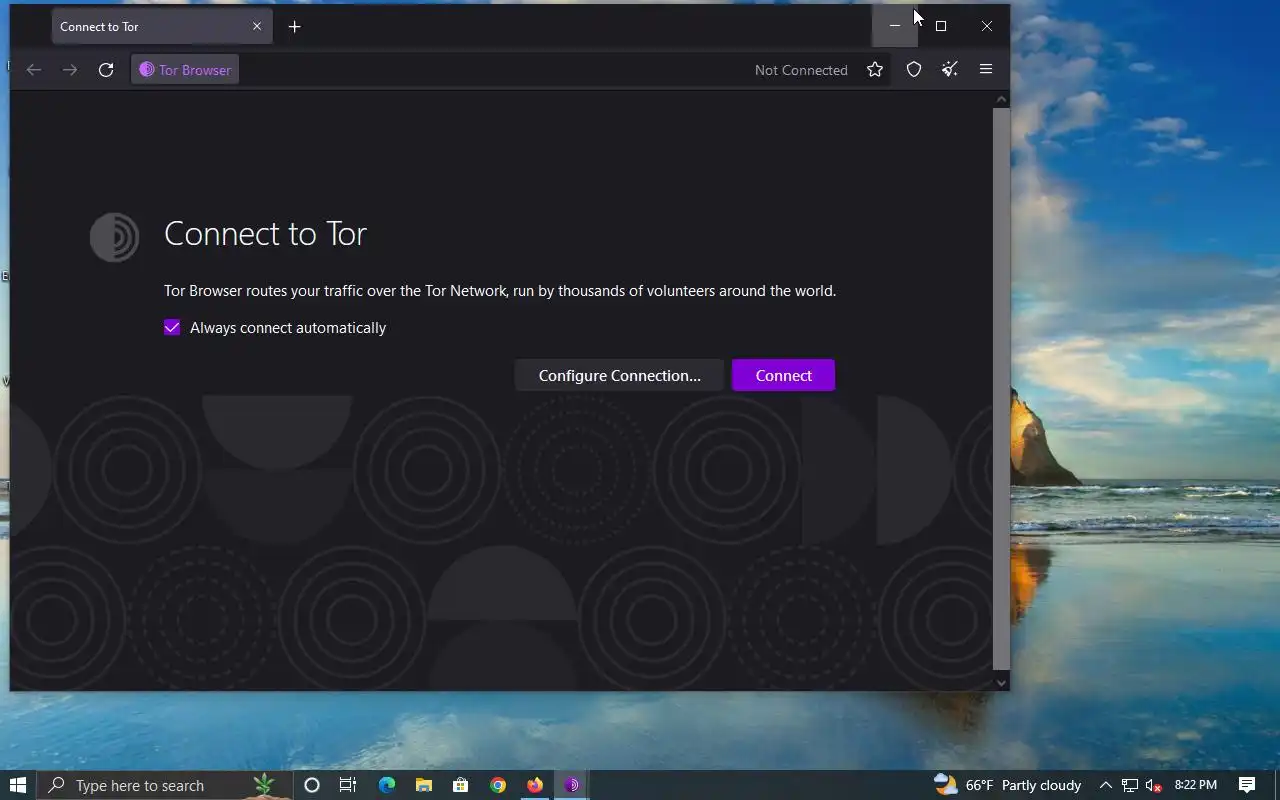Launch Microsoft Edge from taskbar
The image size is (1280, 800).
(386, 785)
